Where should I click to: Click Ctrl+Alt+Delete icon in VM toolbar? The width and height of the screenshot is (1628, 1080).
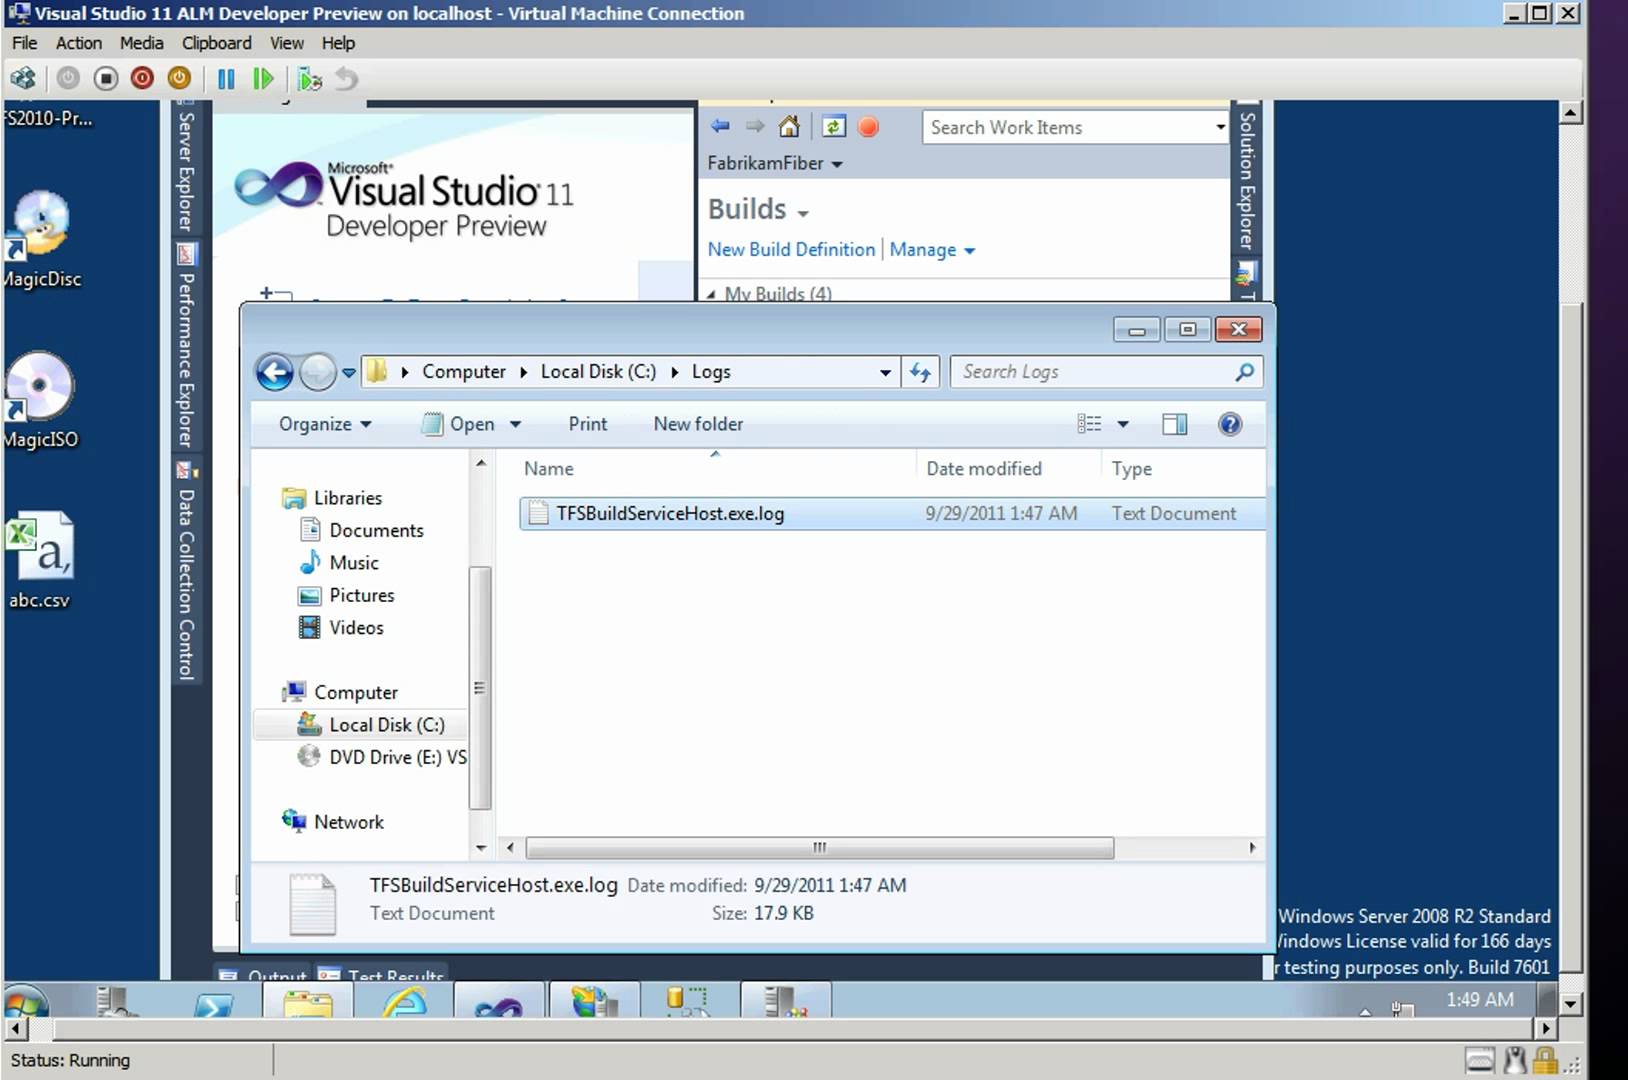[23, 78]
